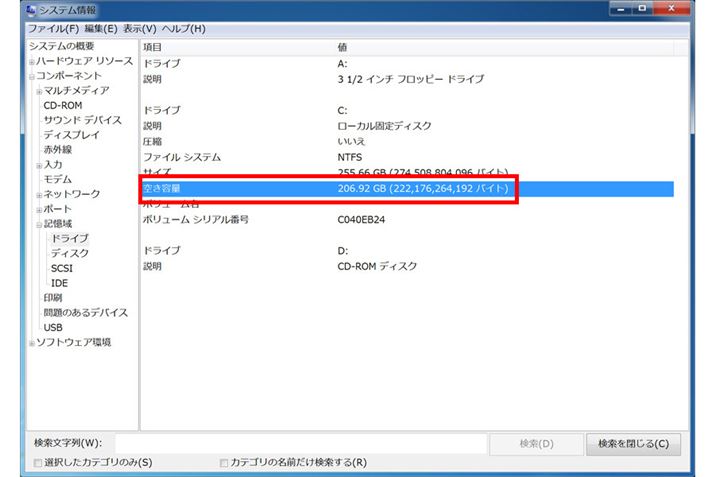Viewport: 715px width, 477px height.
Task: Open the 編集(E) menu
Action: coord(101,29)
